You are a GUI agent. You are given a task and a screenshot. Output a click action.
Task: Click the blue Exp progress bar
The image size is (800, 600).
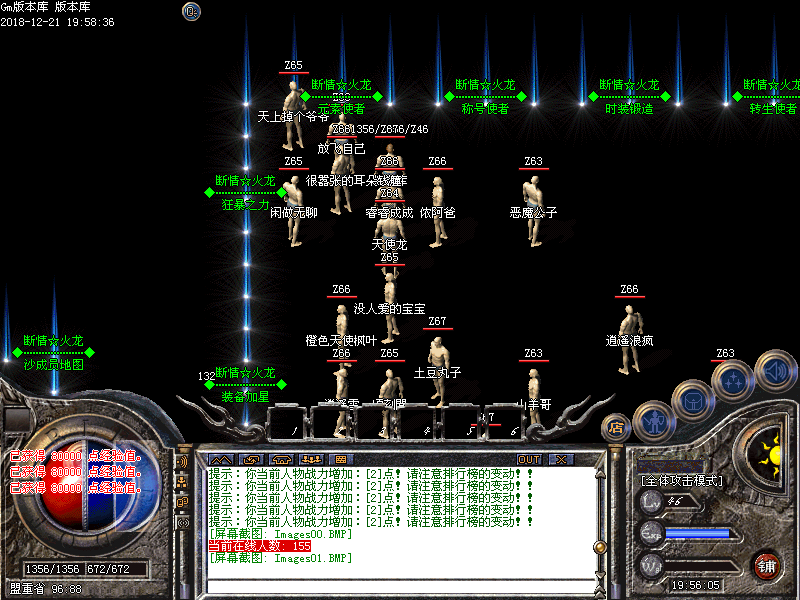coord(698,534)
